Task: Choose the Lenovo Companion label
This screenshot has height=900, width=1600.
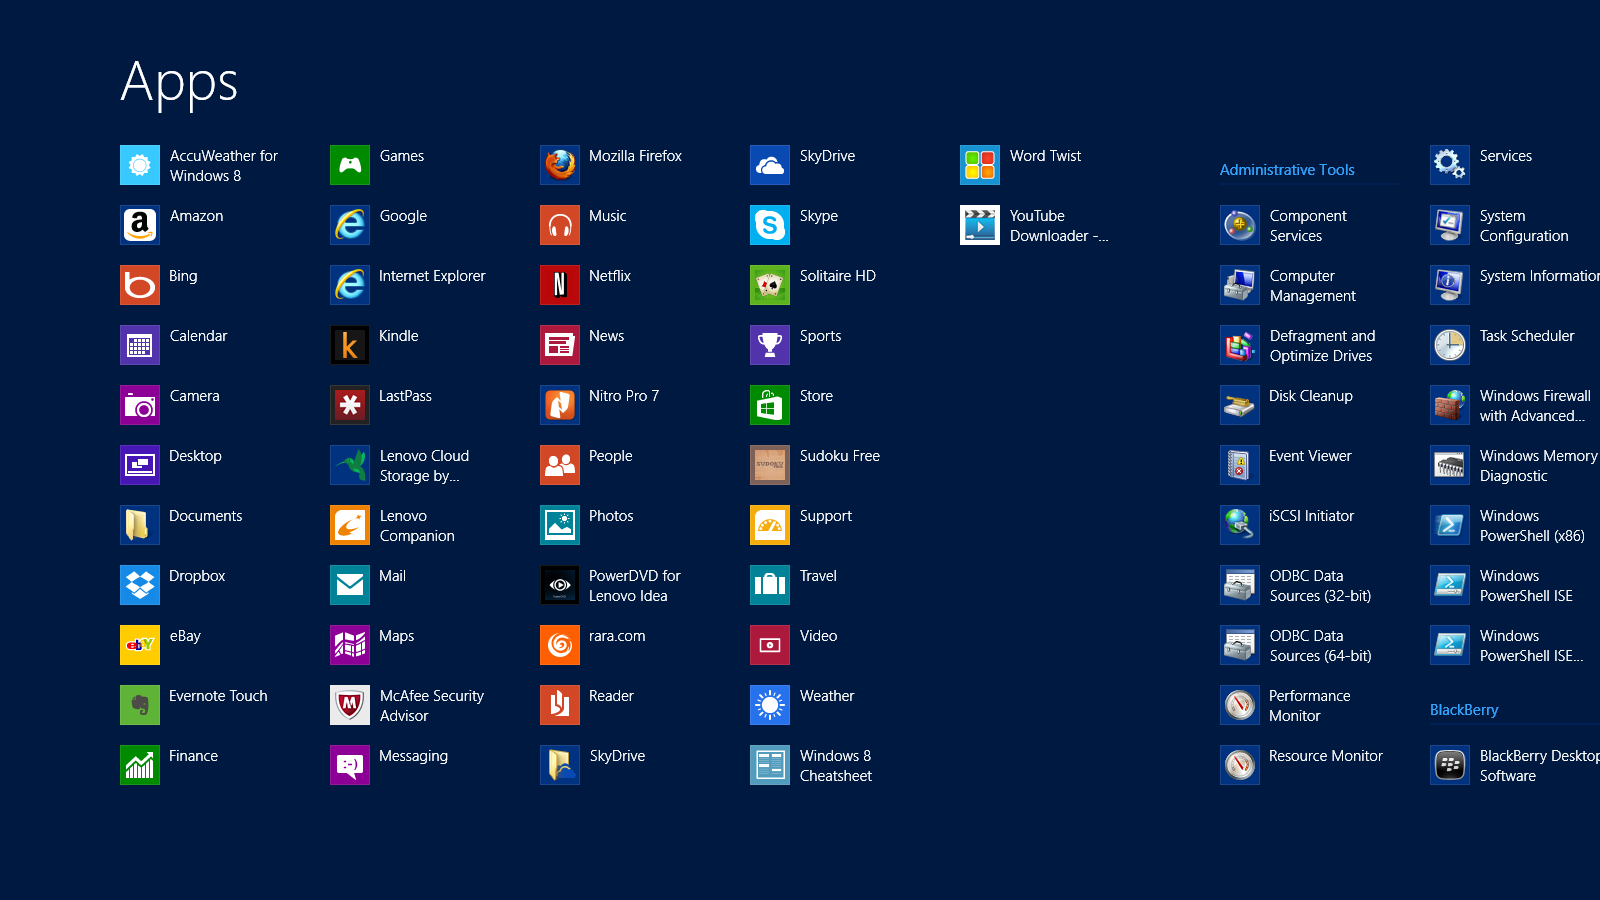Action: (x=417, y=526)
